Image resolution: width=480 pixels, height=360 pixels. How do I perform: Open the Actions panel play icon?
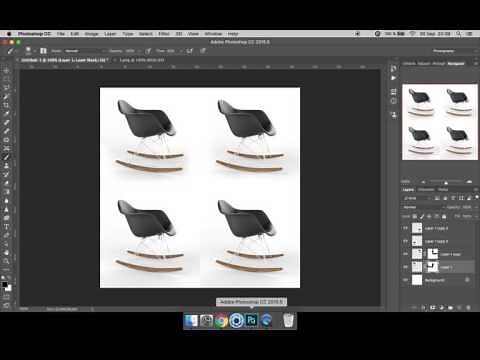[x=394, y=78]
